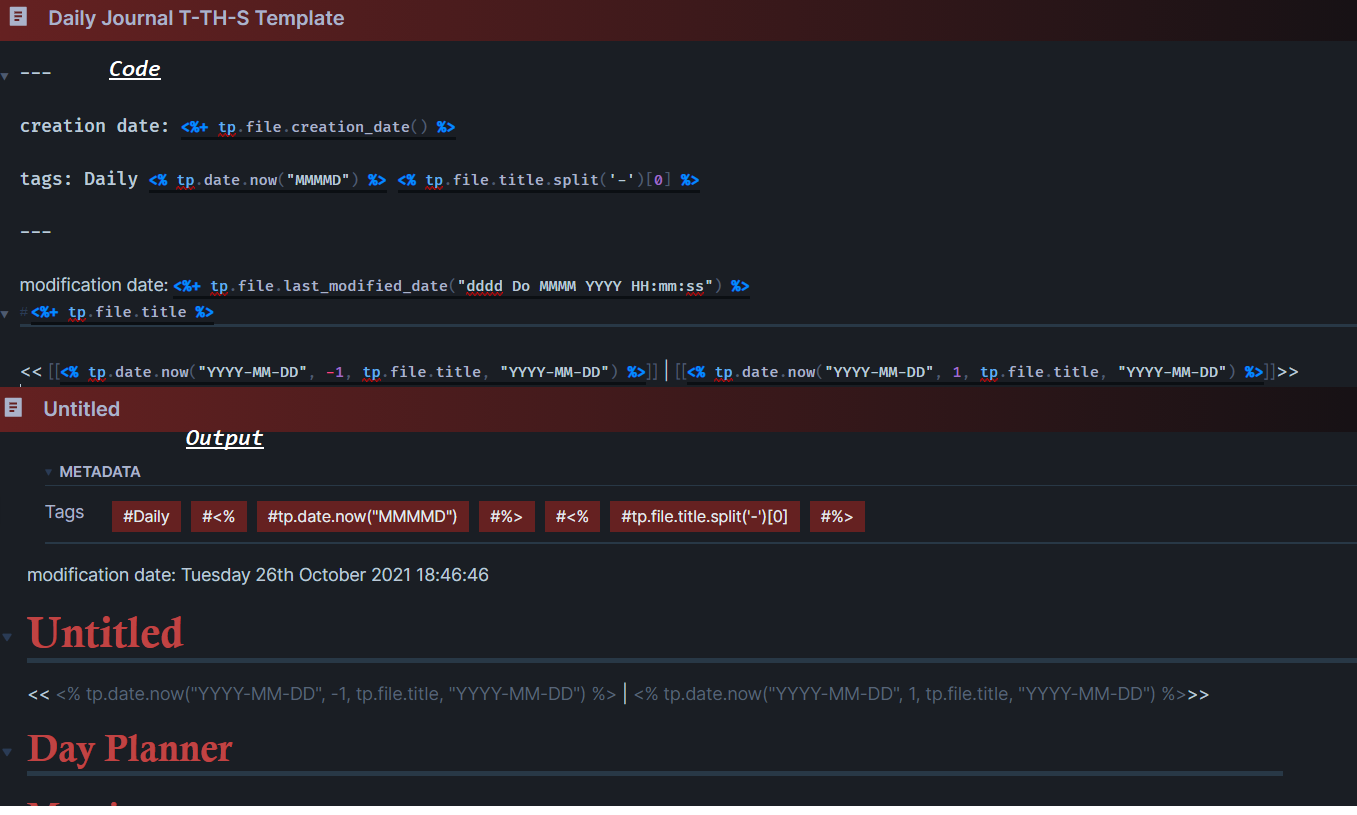Viewport: 1357px width, 815px height.
Task: Click the note icon beside "Daily Journal T-TH-S Template"
Action: tap(17, 17)
